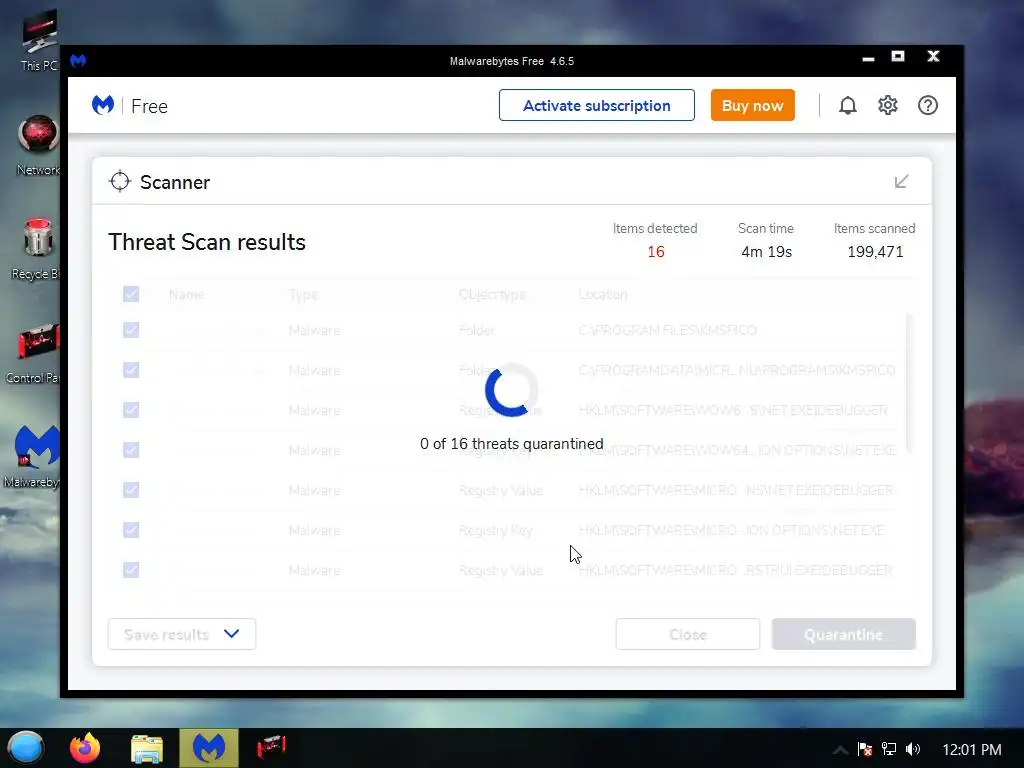Click "0 of 16 threats quarantined" text
Screen dimensions: 1024x768
511,444
